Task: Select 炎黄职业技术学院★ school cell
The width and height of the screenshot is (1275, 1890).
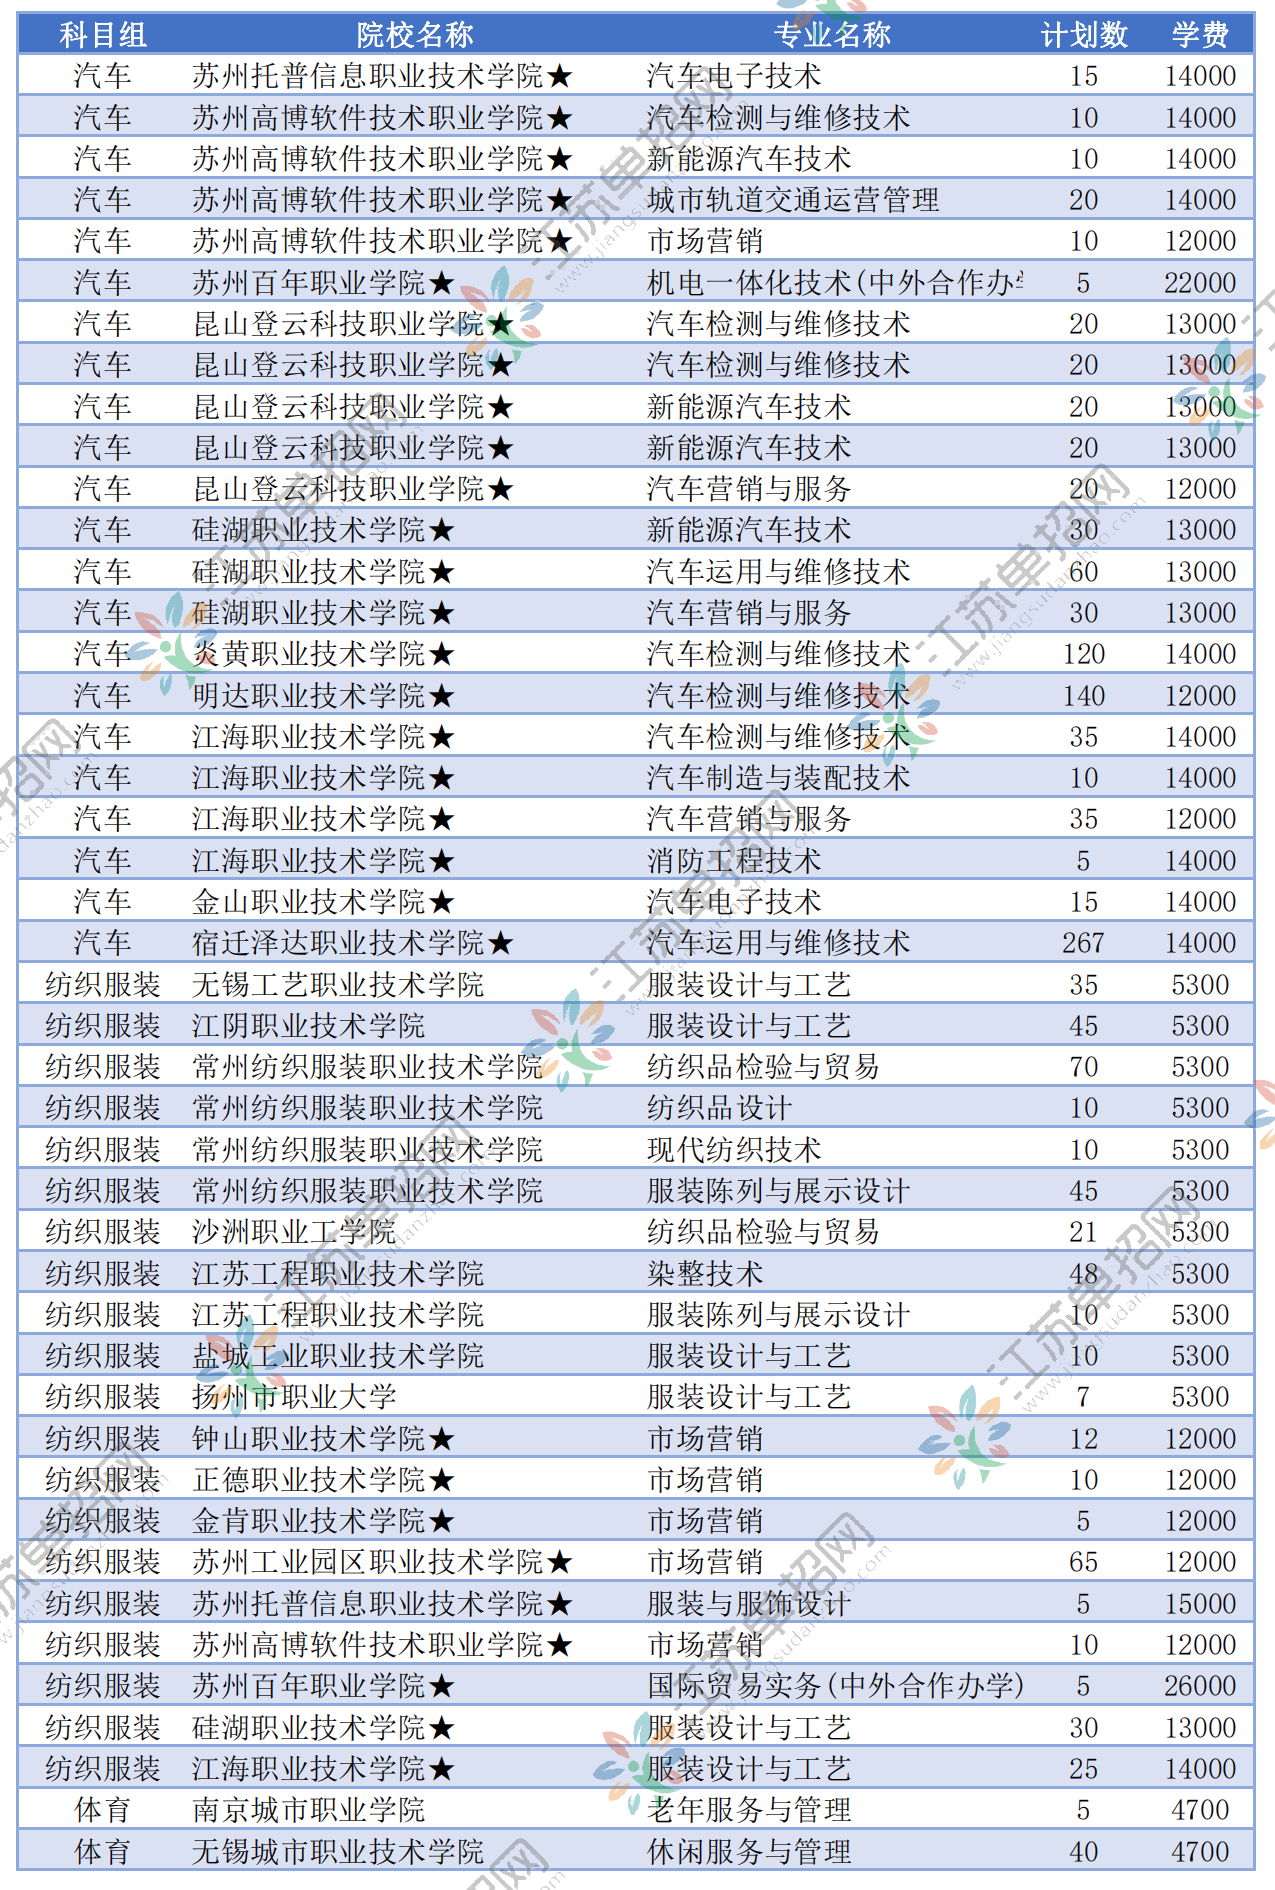Action: pos(323,654)
